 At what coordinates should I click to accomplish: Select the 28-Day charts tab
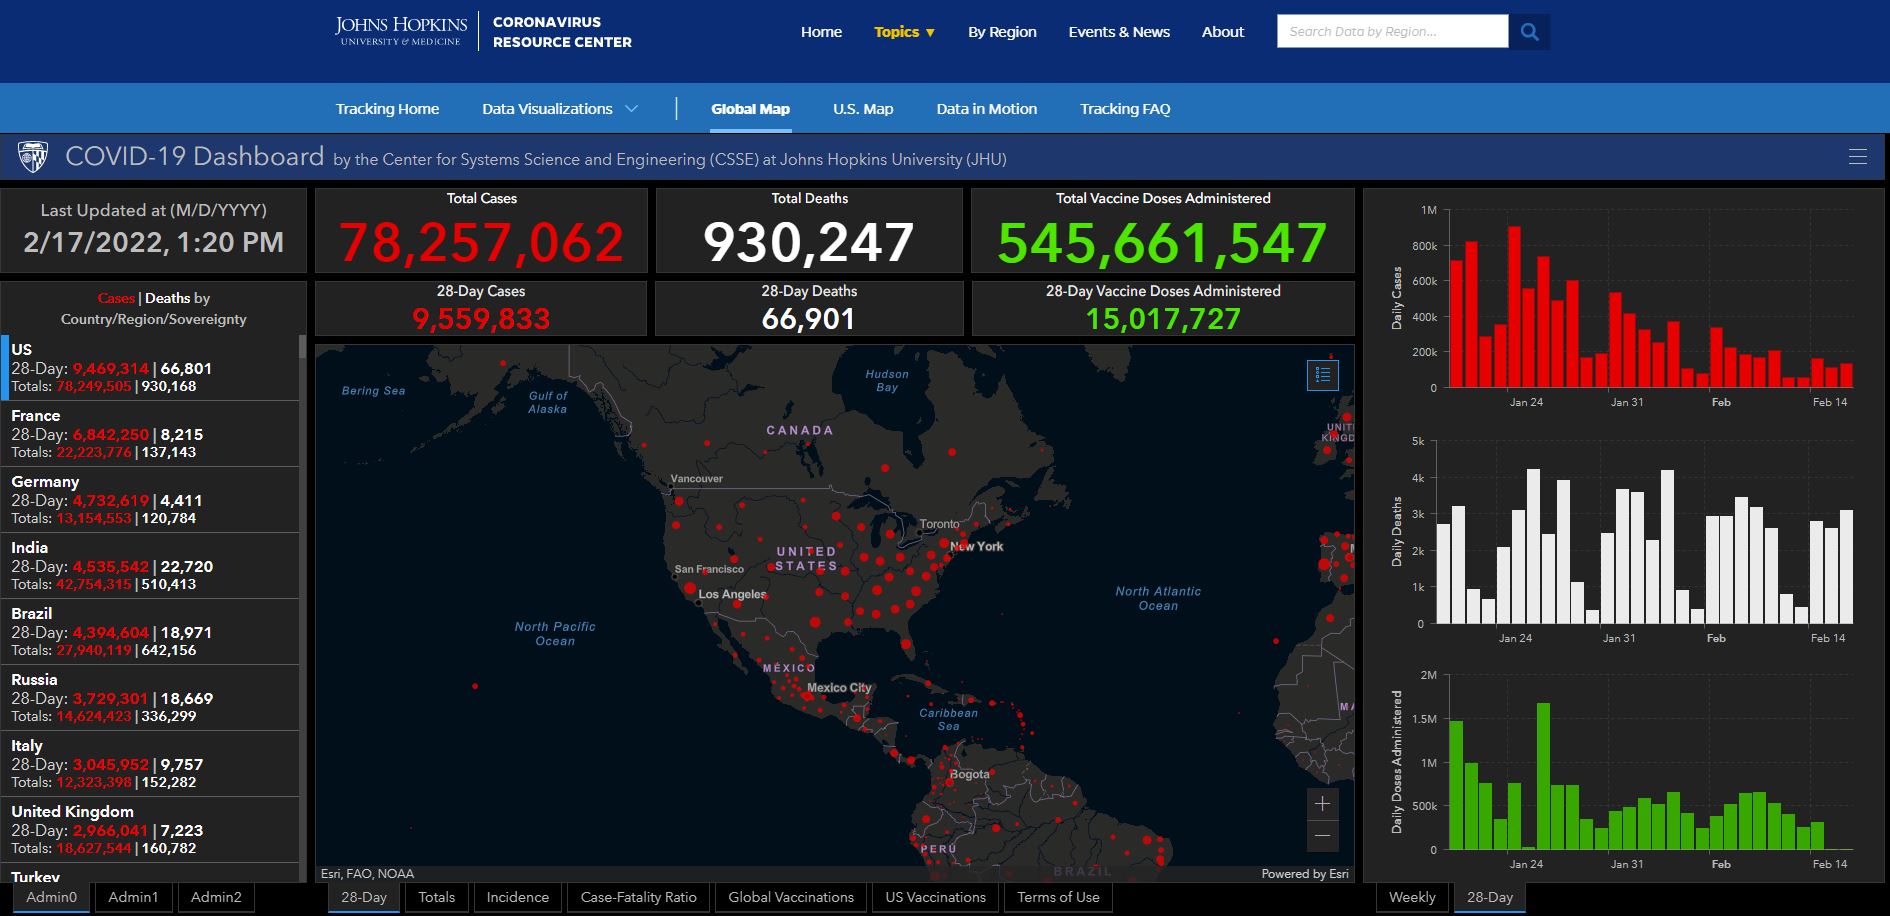point(1490,897)
